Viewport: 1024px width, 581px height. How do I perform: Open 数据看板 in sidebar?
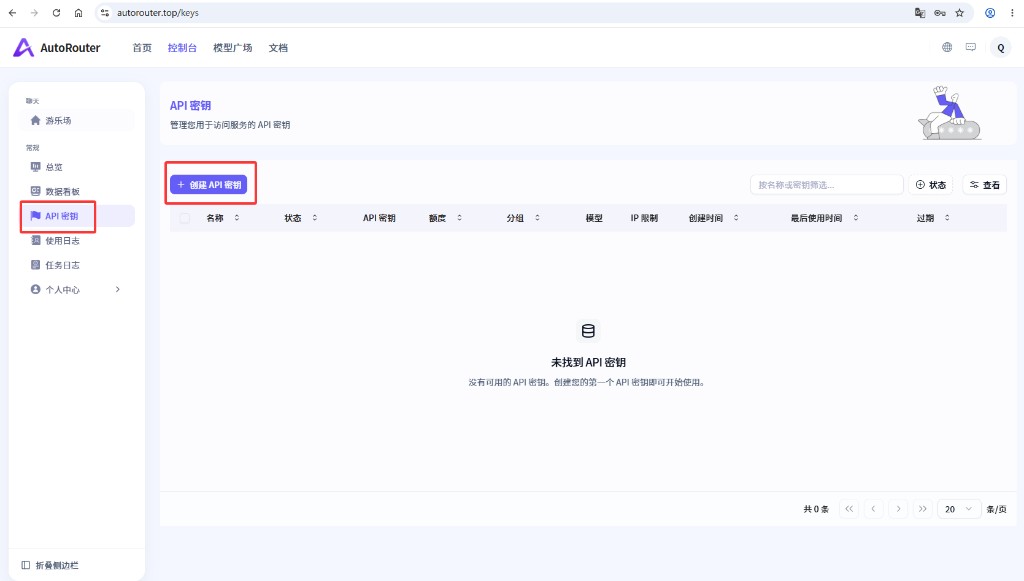pos(77,191)
